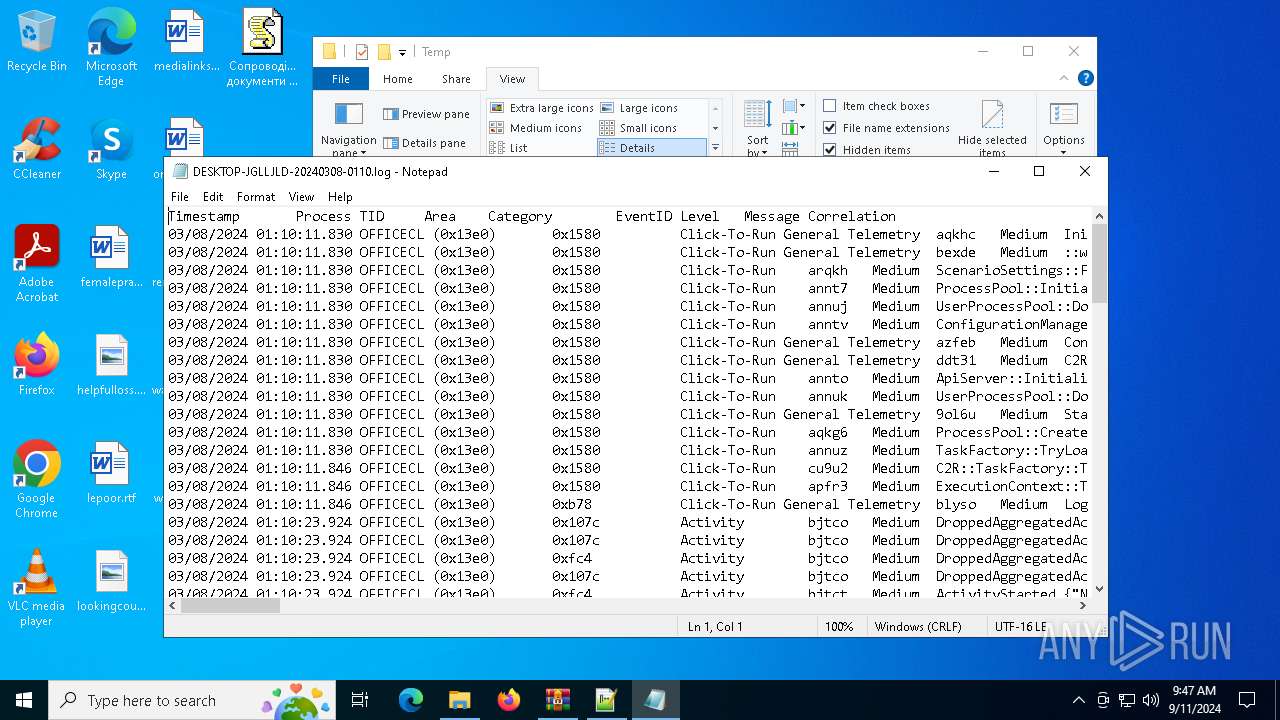Open Notepad View menu
Image resolution: width=1280 pixels, height=720 pixels.
(x=301, y=197)
